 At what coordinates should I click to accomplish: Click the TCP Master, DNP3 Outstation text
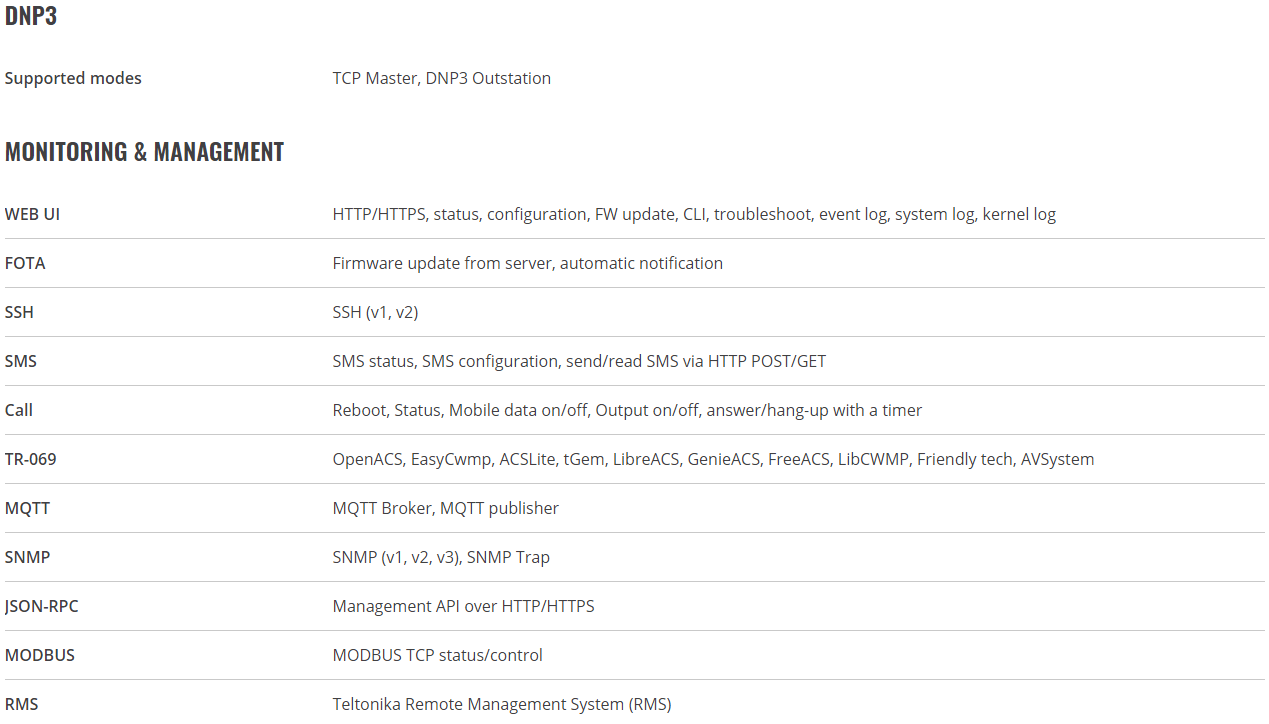click(x=442, y=78)
